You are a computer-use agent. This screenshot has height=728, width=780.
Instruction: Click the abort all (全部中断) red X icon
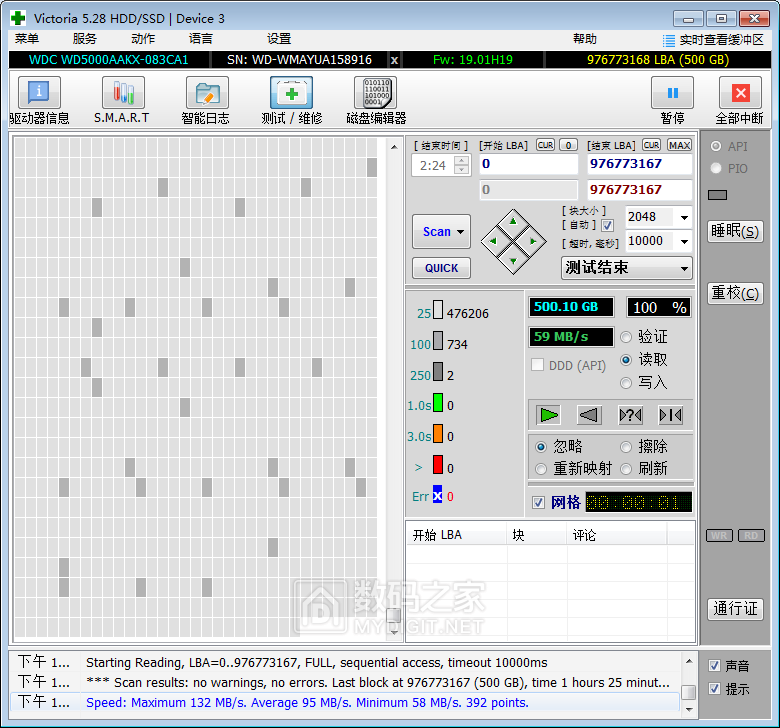[740, 93]
